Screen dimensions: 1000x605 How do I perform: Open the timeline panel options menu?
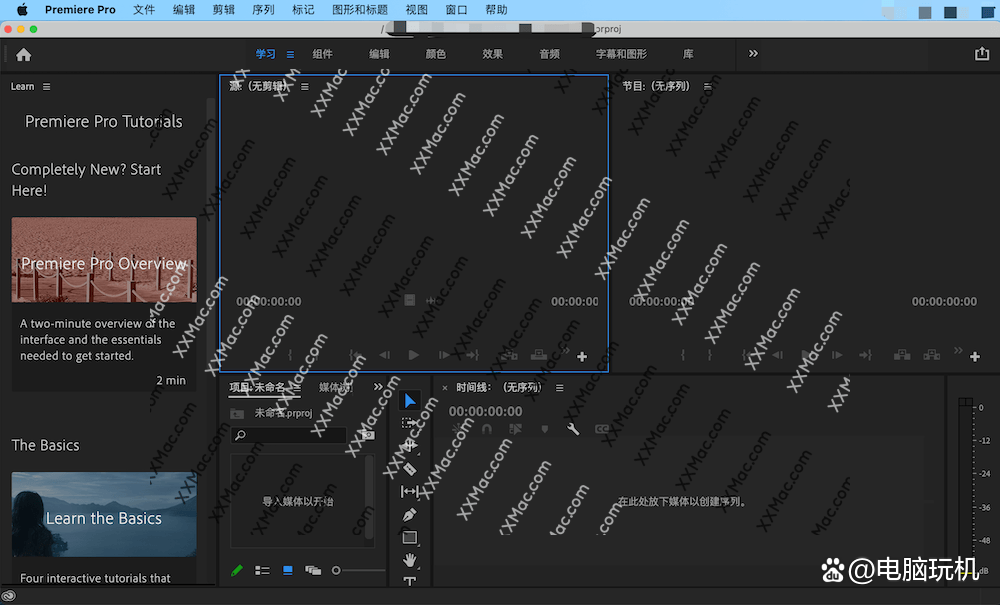[x=560, y=388]
